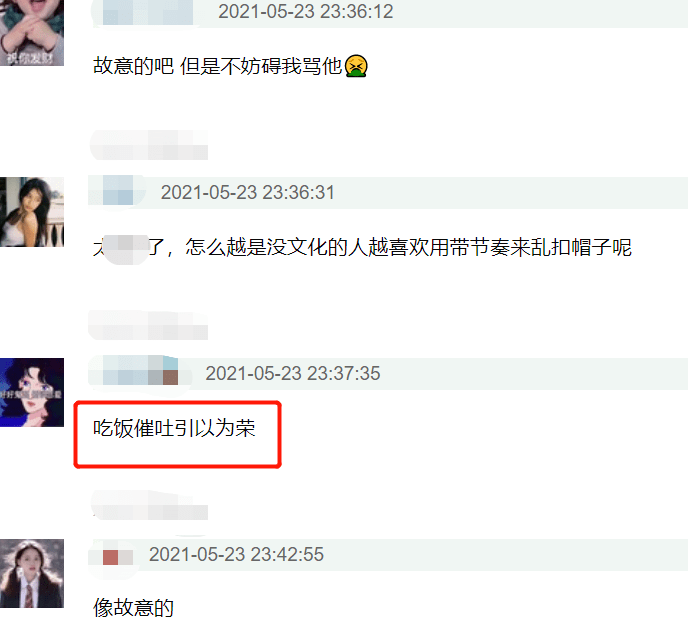Select timestamp 2021-05-23 23:37:35

[x=293, y=373]
